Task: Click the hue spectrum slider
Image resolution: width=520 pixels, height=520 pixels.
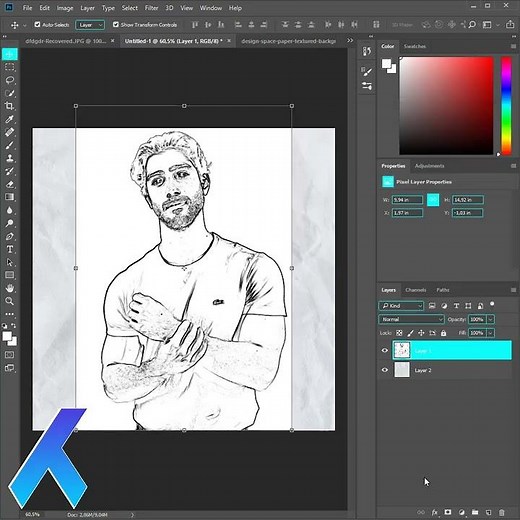Action: (506, 106)
